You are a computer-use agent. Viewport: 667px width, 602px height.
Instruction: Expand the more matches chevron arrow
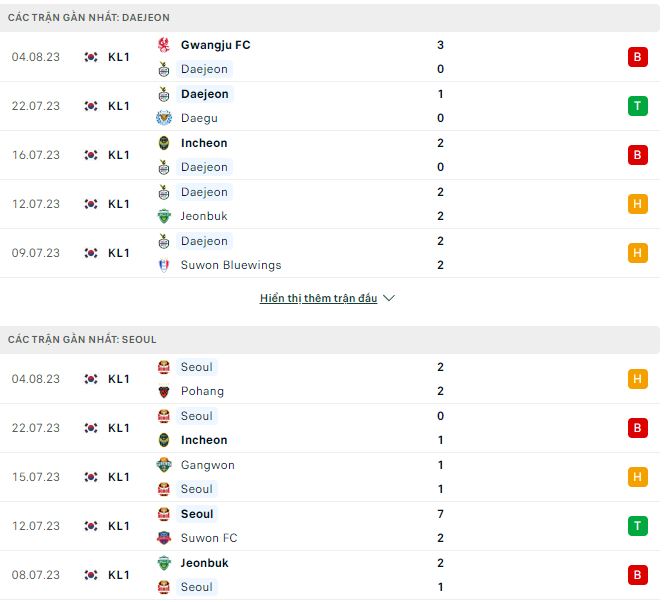(x=389, y=299)
